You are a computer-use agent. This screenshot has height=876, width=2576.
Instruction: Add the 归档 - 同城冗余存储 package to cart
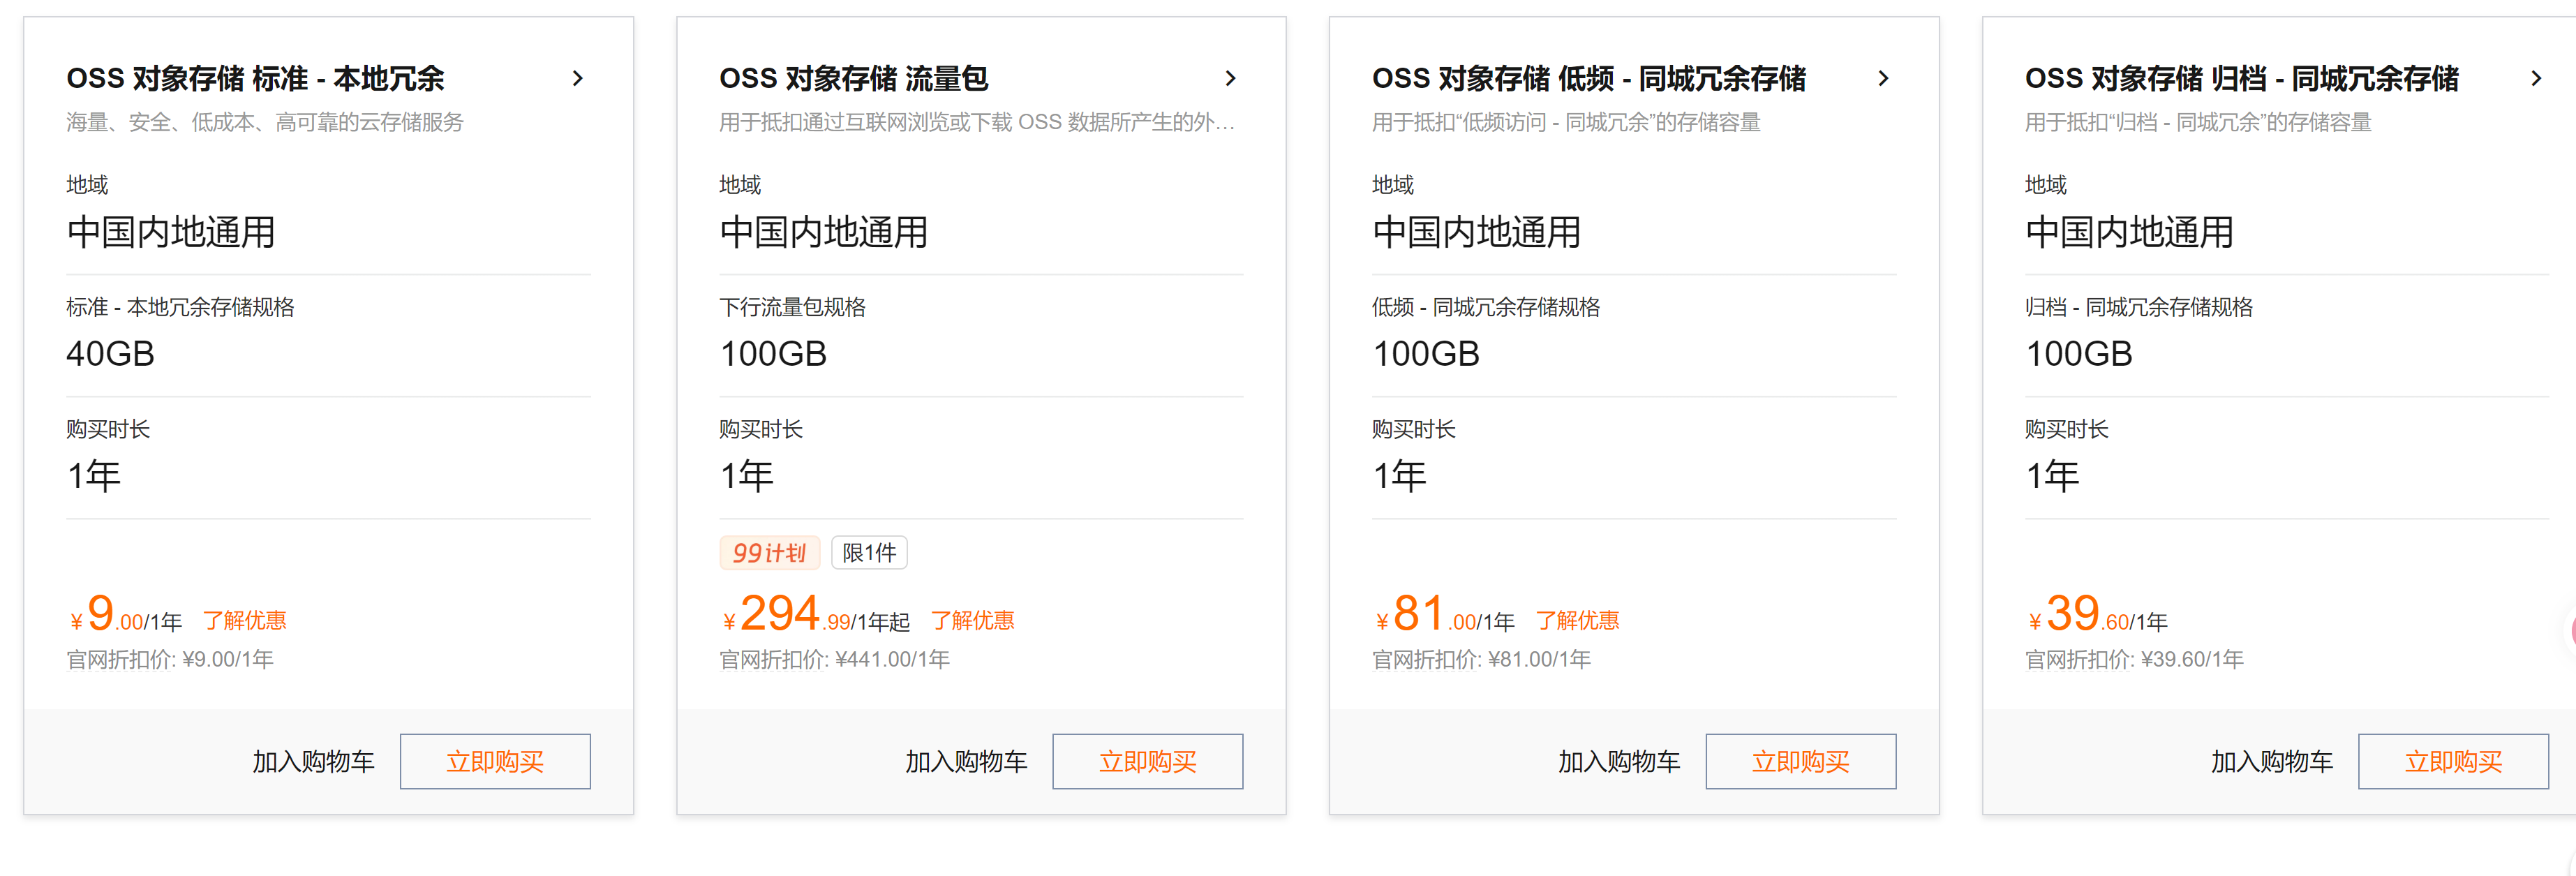[2271, 762]
